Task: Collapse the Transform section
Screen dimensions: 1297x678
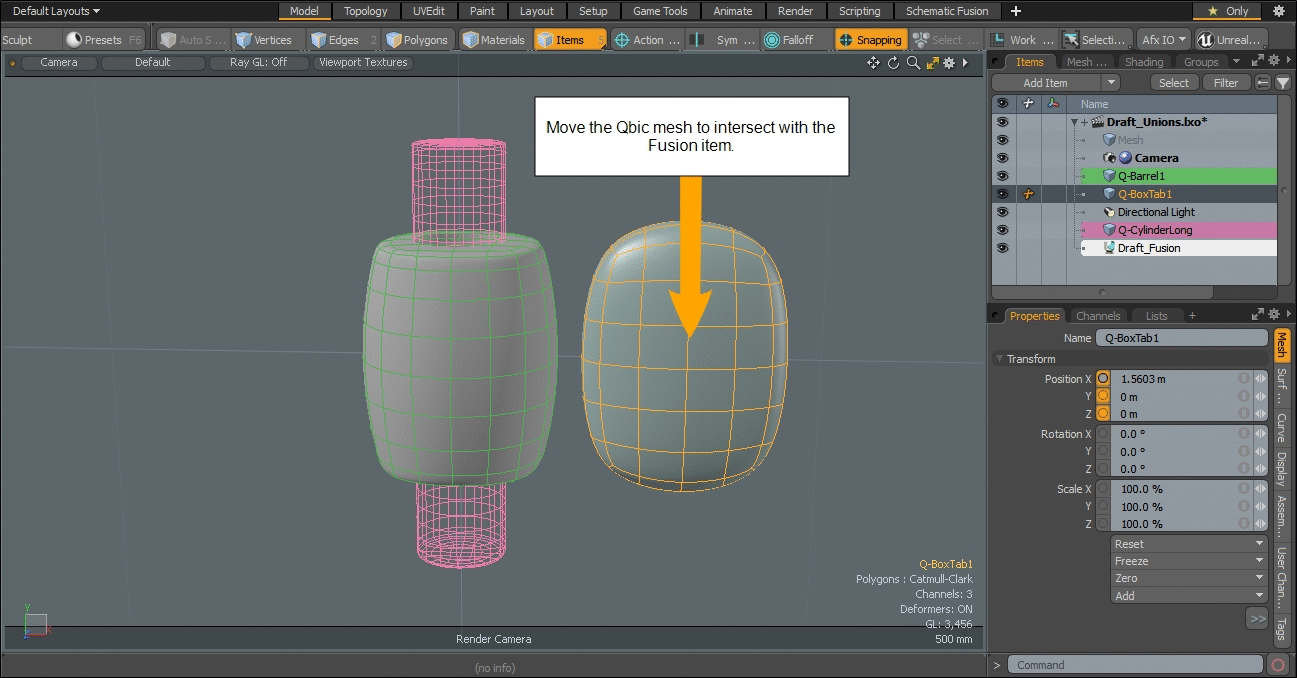Action: tap(999, 359)
